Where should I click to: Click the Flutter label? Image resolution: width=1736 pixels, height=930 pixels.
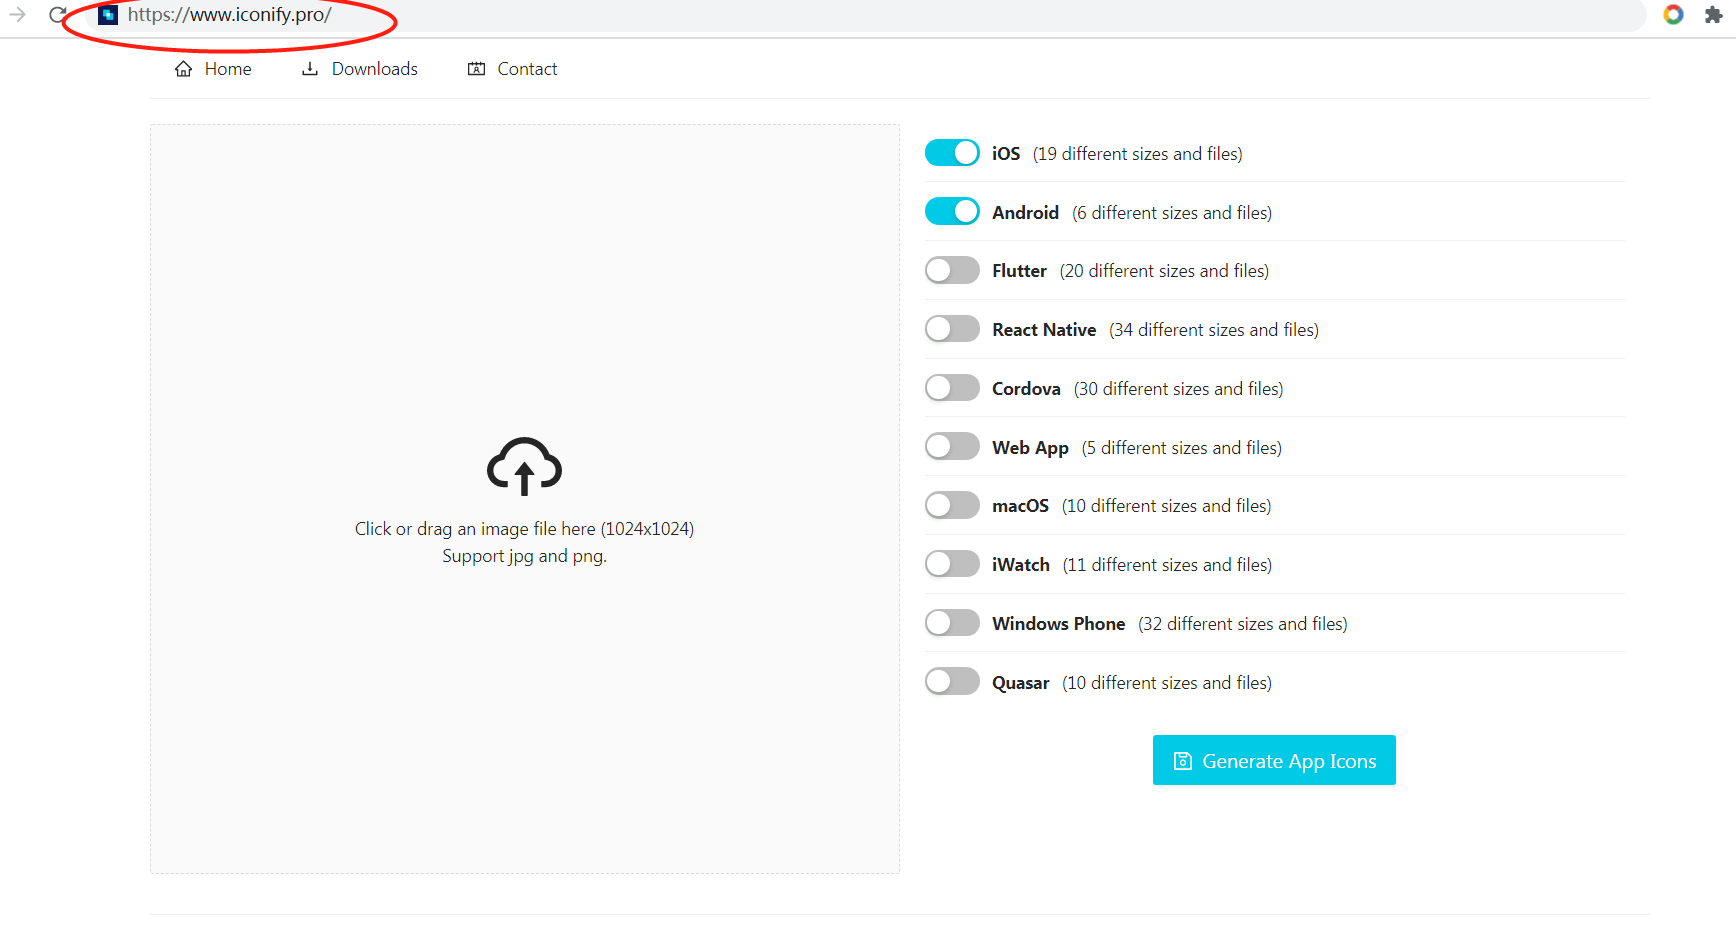click(1019, 271)
